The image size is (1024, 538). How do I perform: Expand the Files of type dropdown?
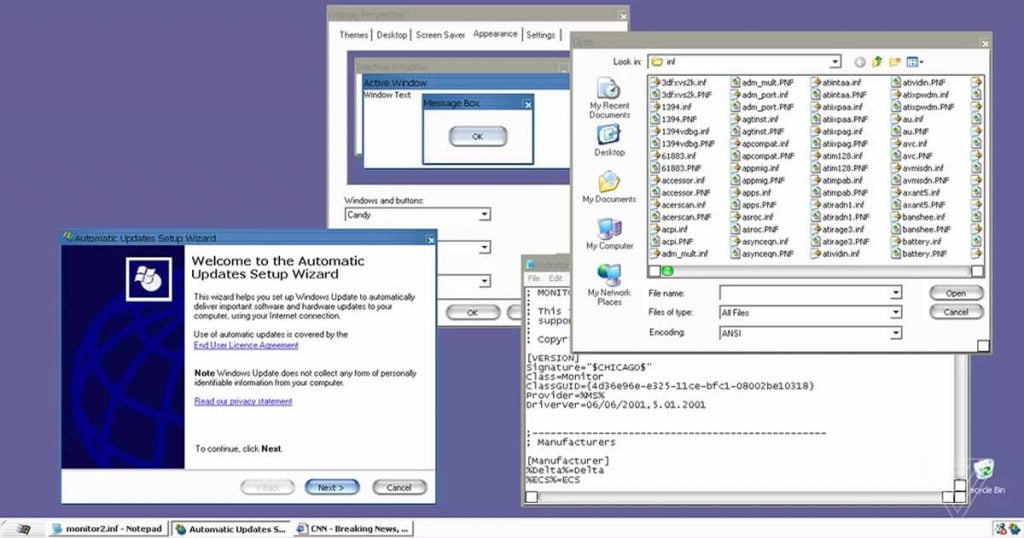[895, 313]
